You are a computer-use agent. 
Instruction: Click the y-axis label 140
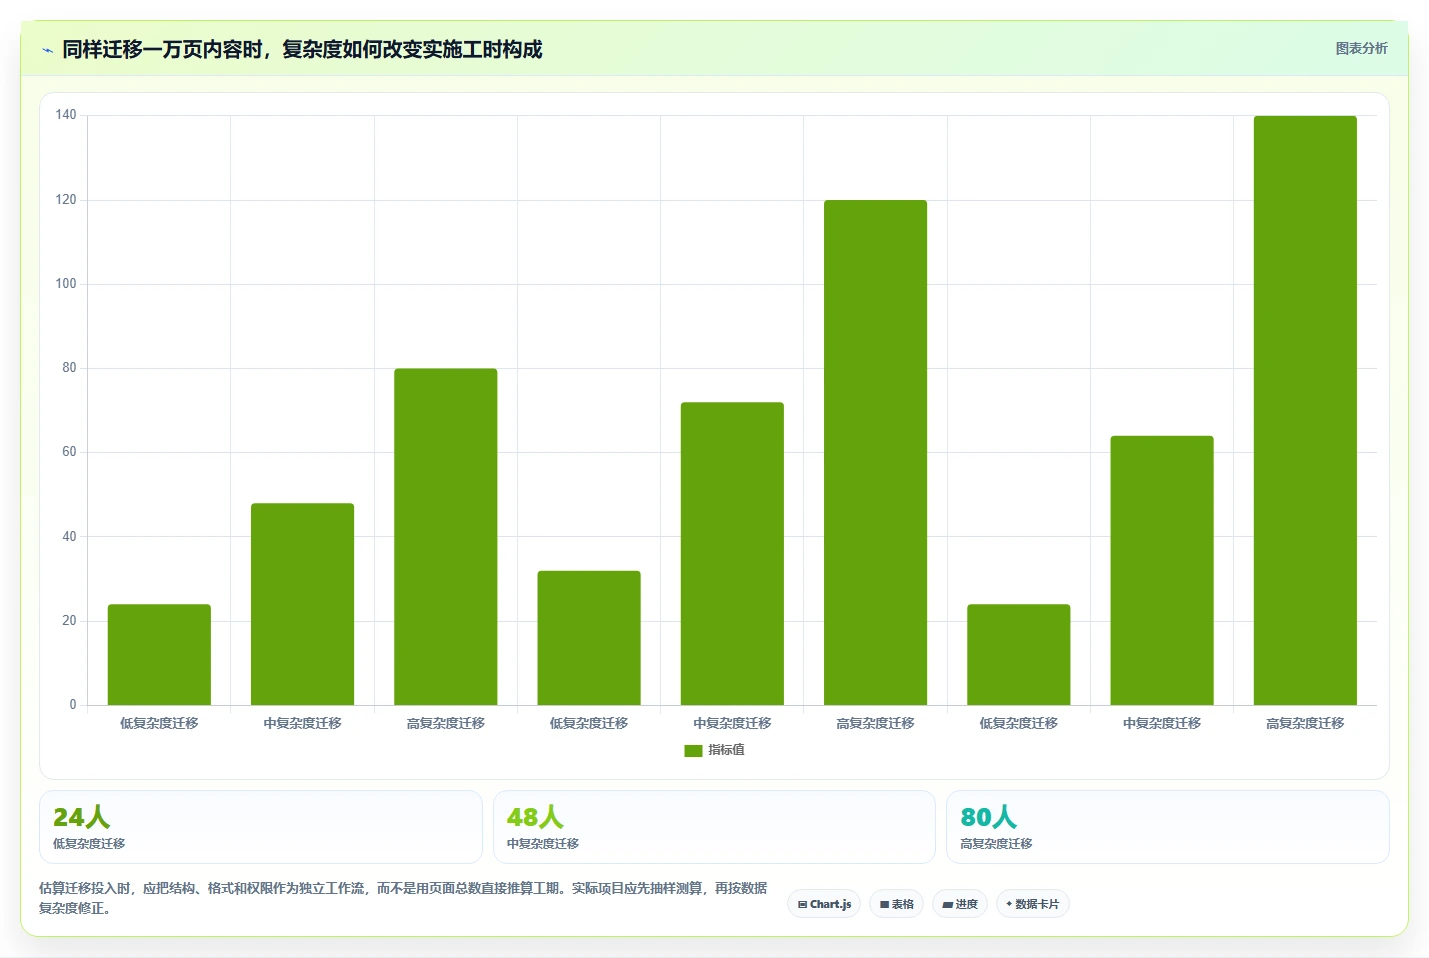66,115
